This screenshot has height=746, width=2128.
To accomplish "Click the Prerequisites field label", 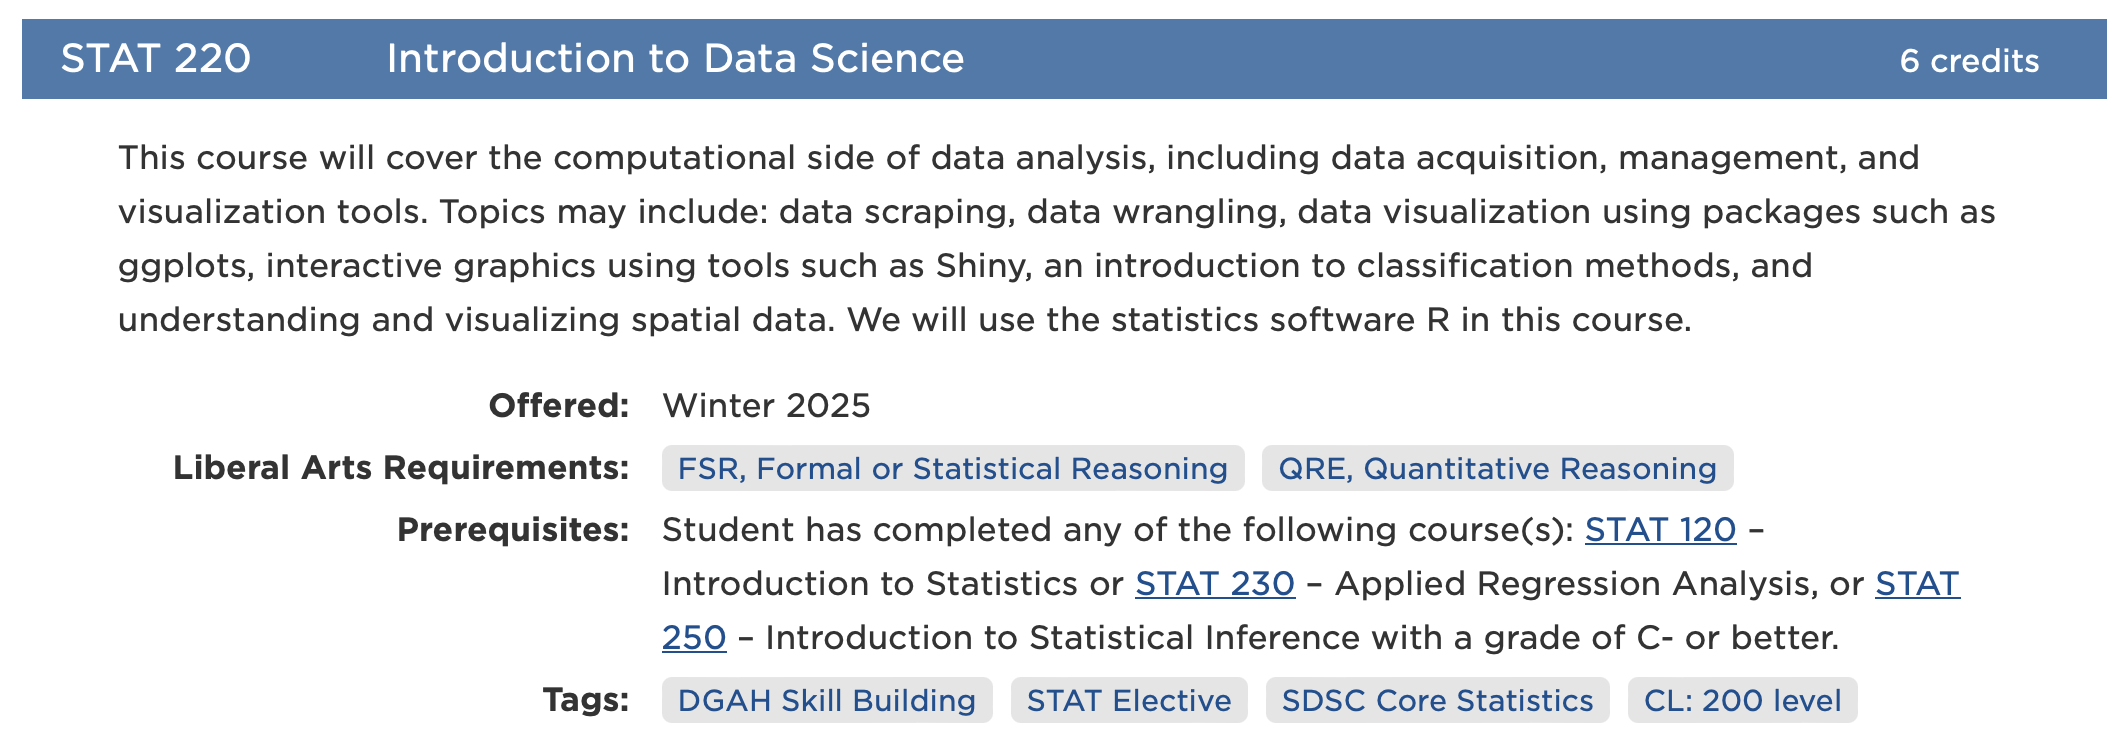I will pos(512,530).
